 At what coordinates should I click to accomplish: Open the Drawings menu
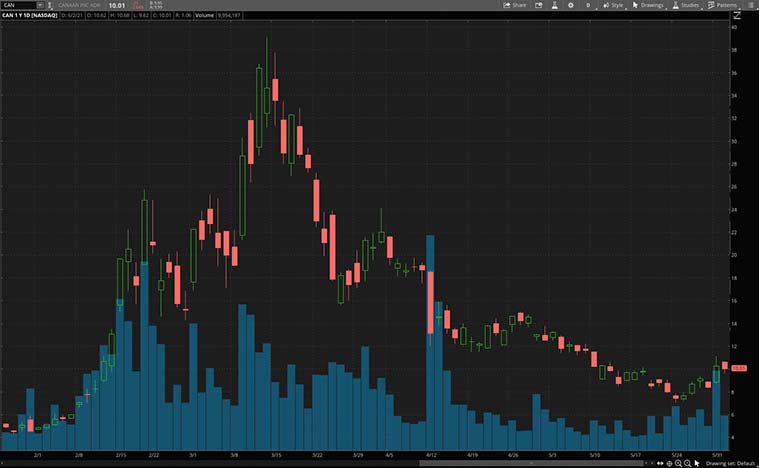click(650, 5)
